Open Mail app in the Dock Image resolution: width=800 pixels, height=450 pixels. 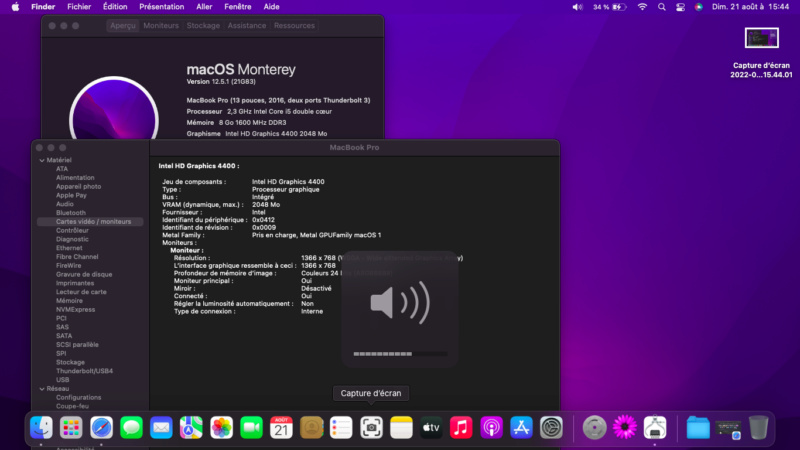[x=161, y=428]
